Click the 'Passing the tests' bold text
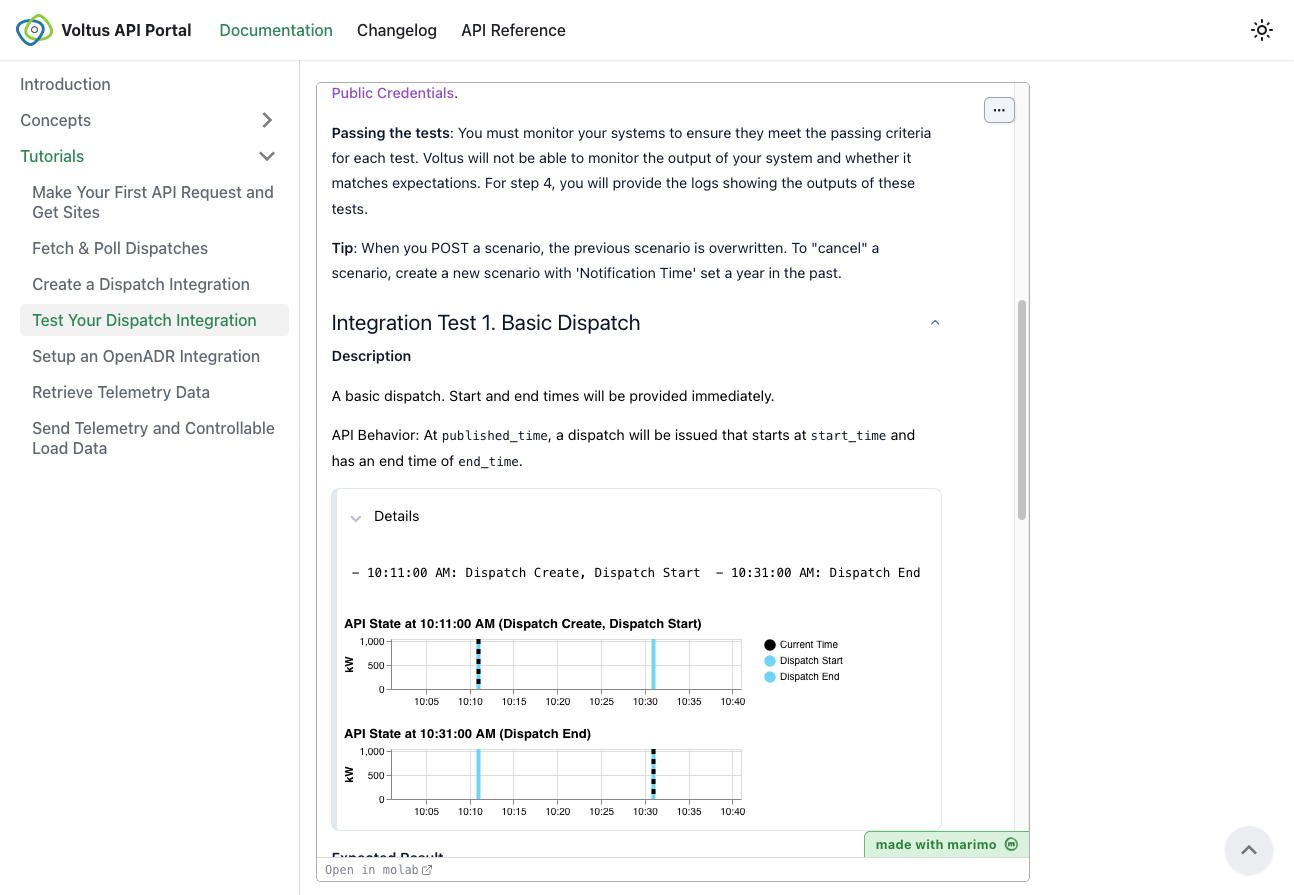The height and width of the screenshot is (895, 1294). click(x=391, y=133)
